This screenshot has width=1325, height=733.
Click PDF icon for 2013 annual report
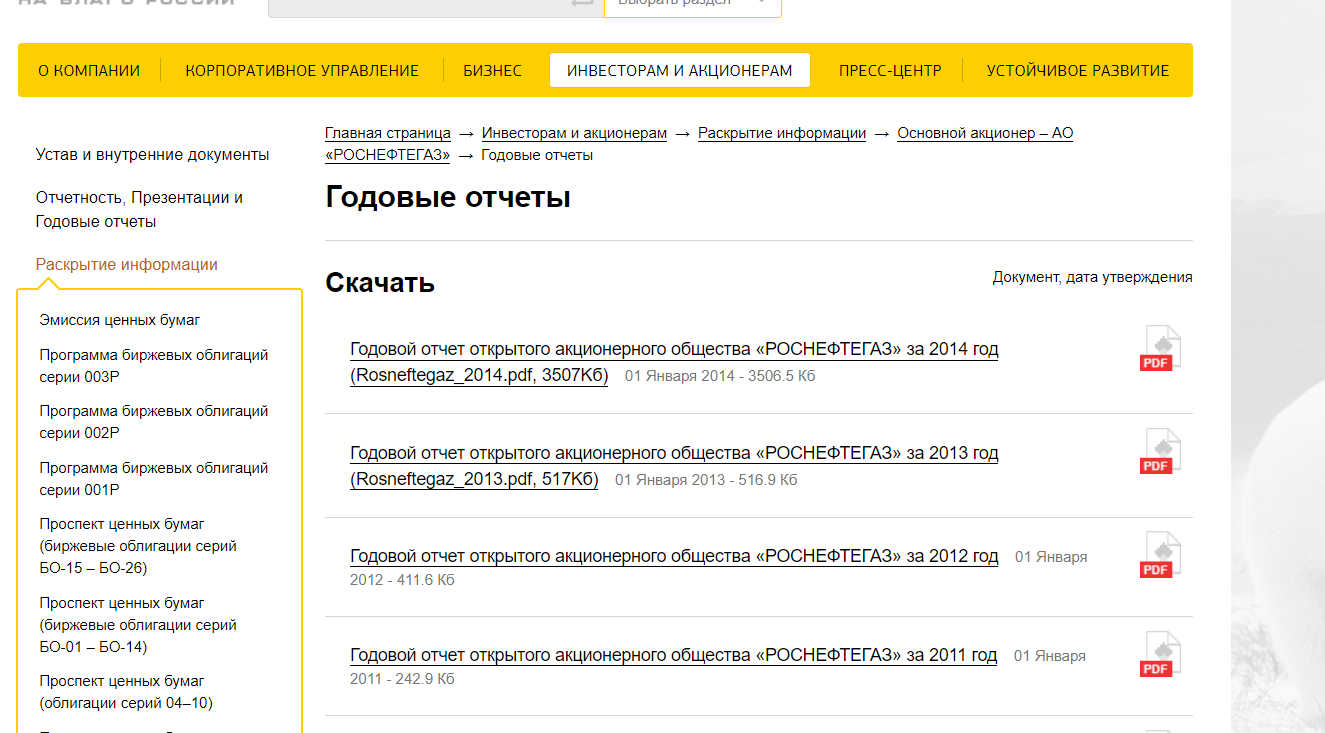click(1160, 452)
